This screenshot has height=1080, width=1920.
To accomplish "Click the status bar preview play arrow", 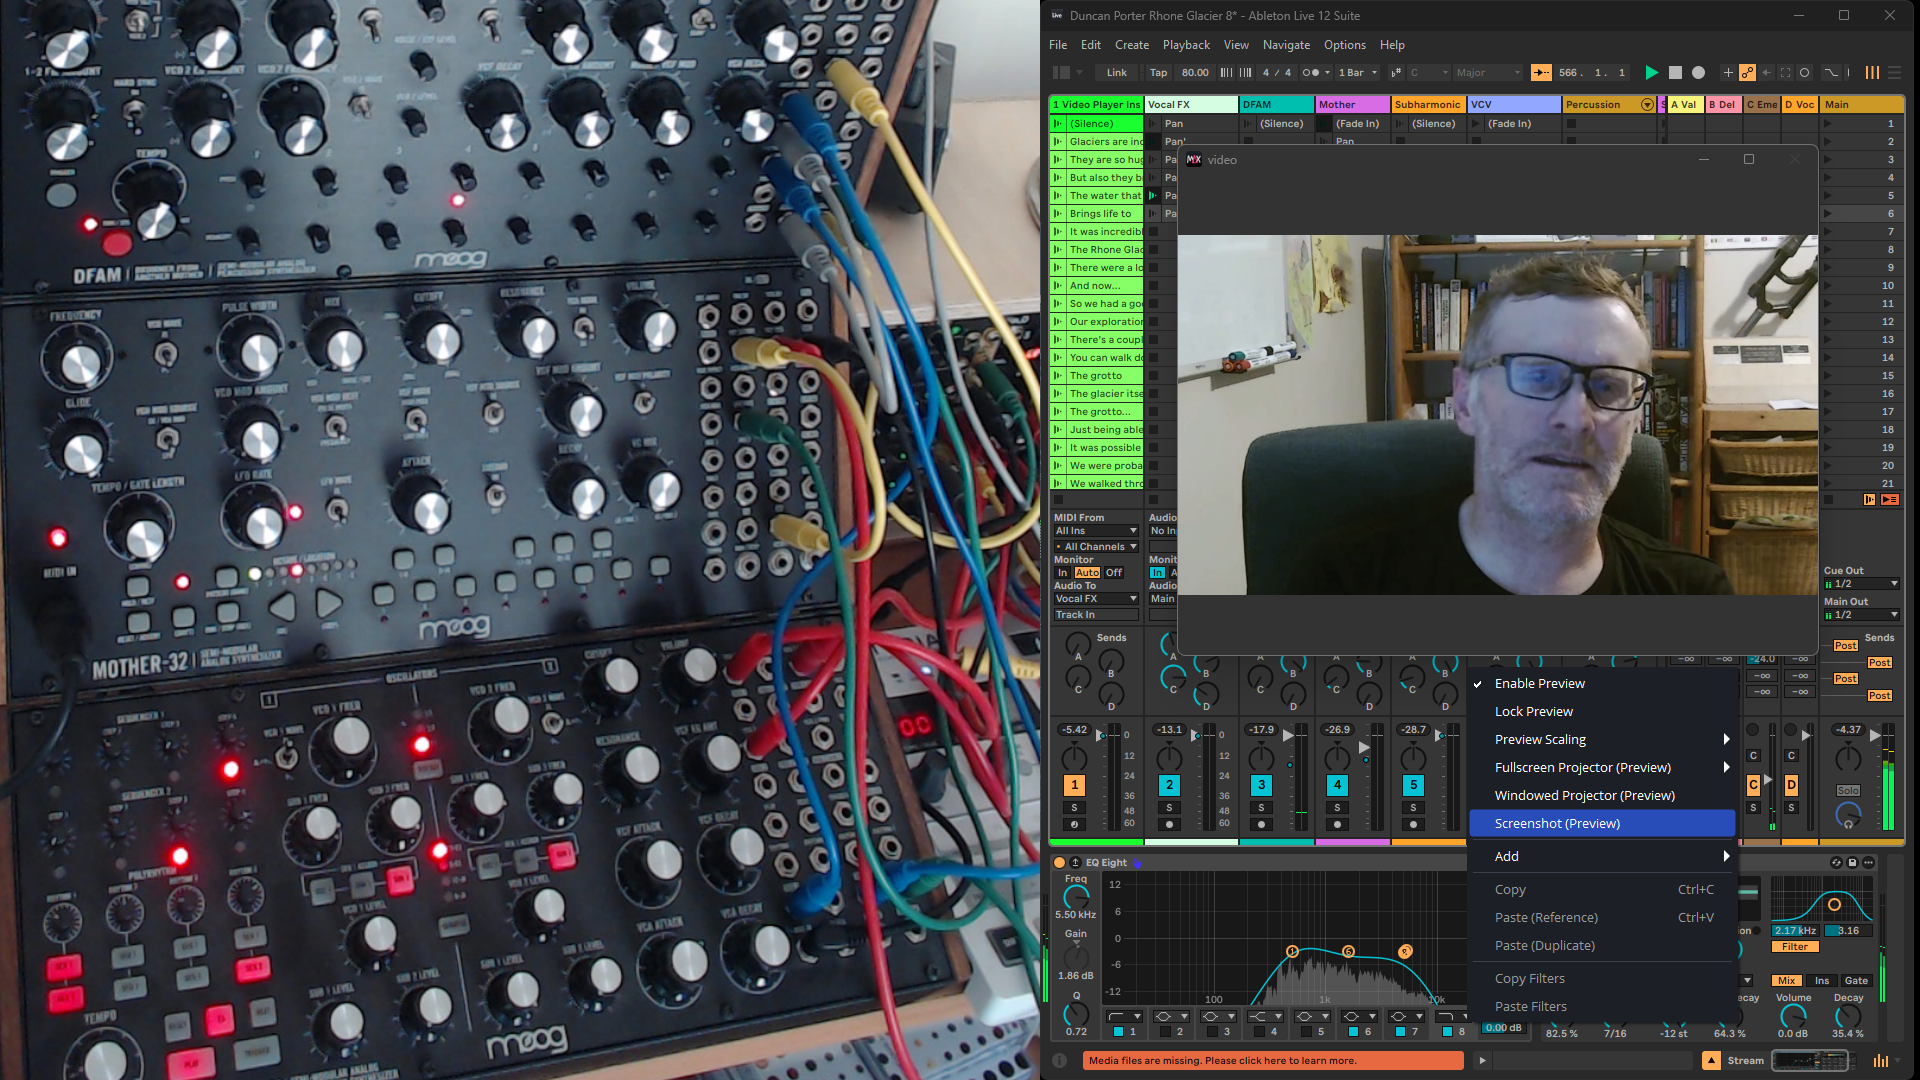I will coord(1482,1061).
